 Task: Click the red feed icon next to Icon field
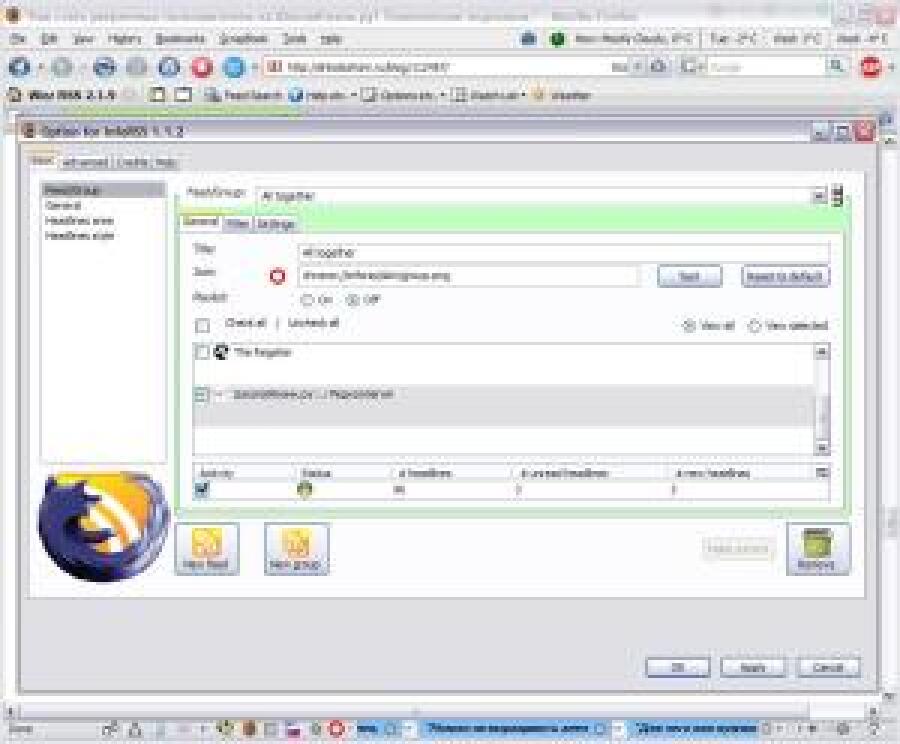click(x=277, y=276)
